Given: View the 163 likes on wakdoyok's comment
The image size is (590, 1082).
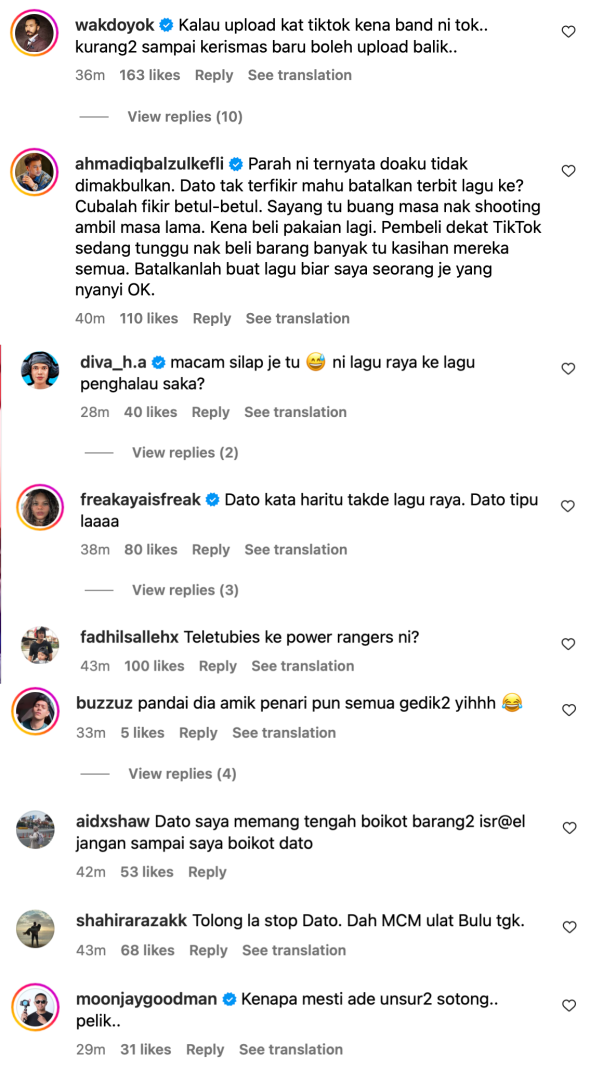Looking at the screenshot, I should 149,75.
